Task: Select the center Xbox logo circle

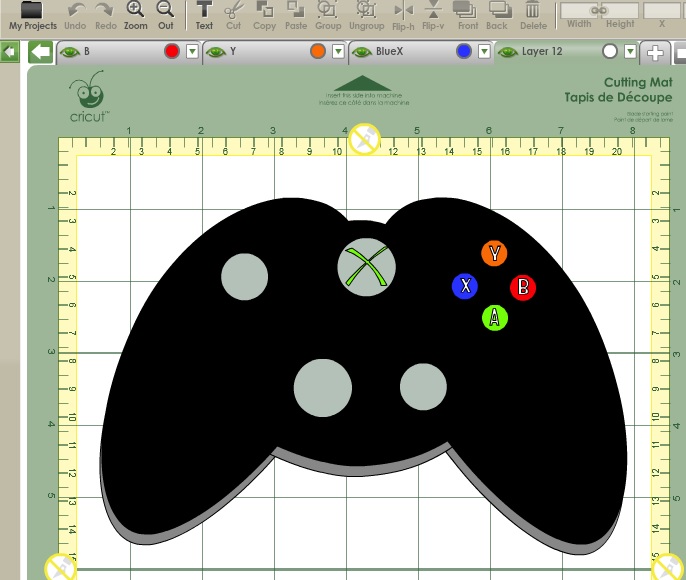Action: point(367,267)
